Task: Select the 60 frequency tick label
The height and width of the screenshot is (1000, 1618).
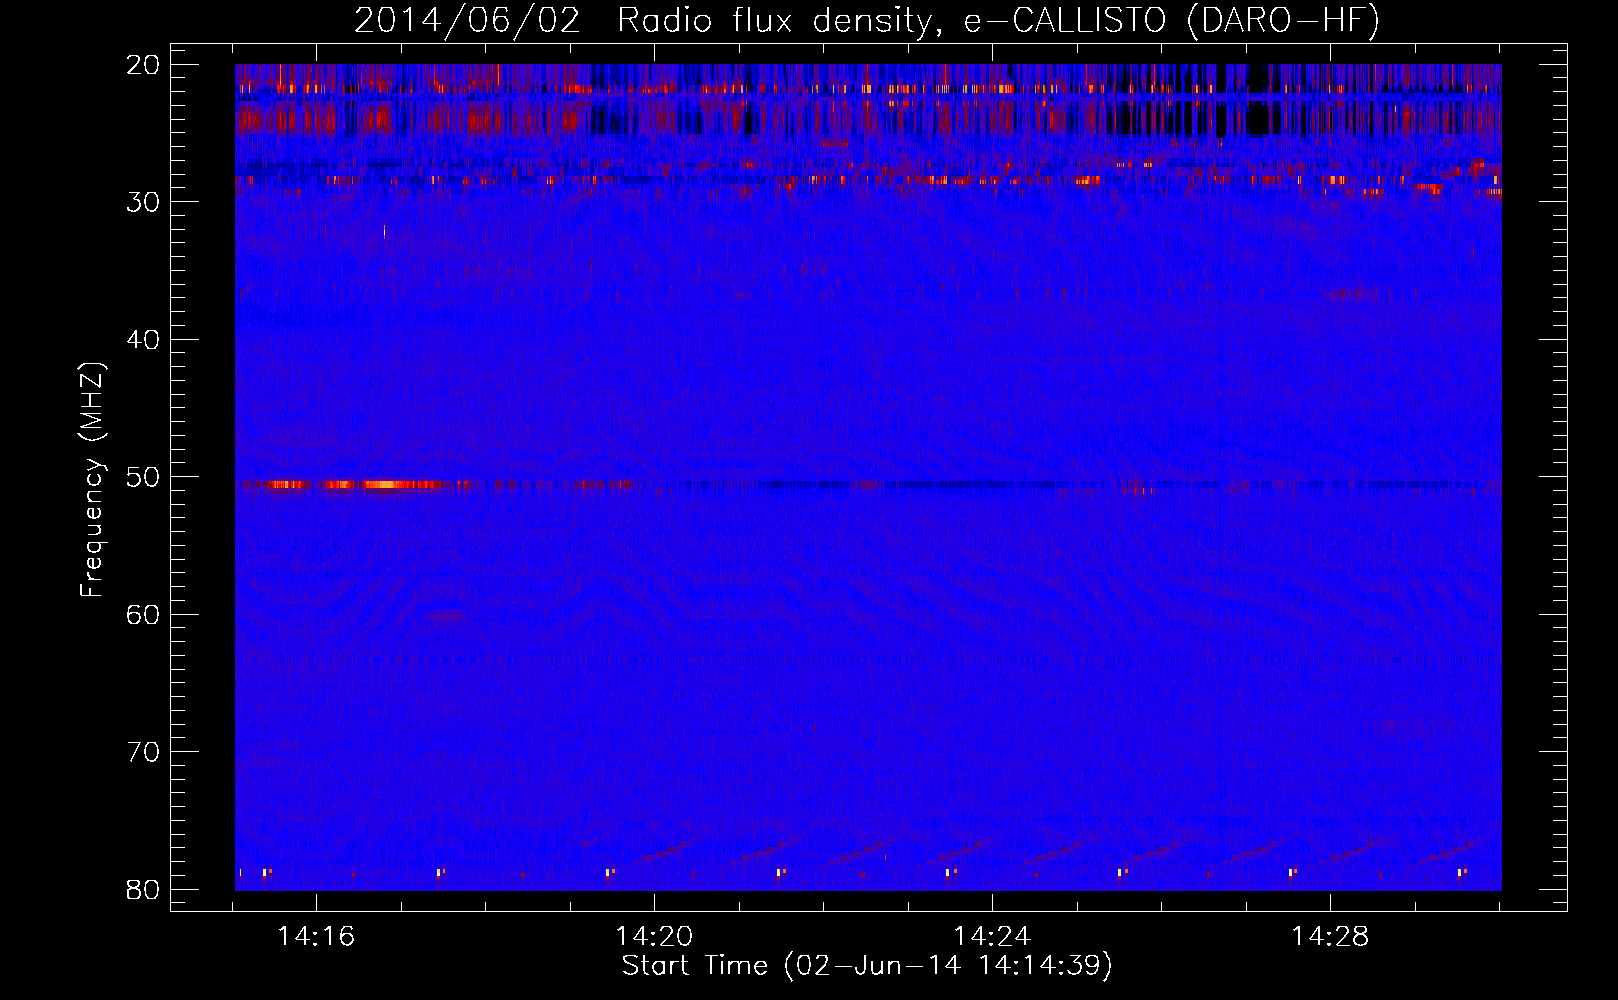Action: [143, 615]
